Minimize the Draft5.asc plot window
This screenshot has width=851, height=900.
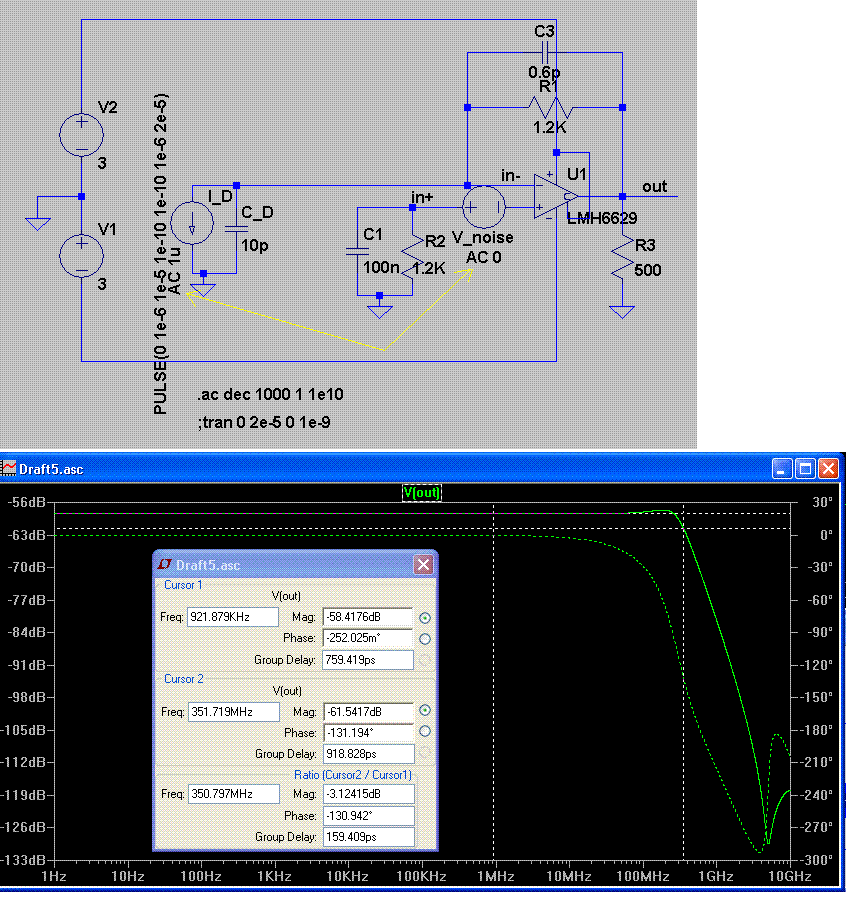click(x=782, y=469)
